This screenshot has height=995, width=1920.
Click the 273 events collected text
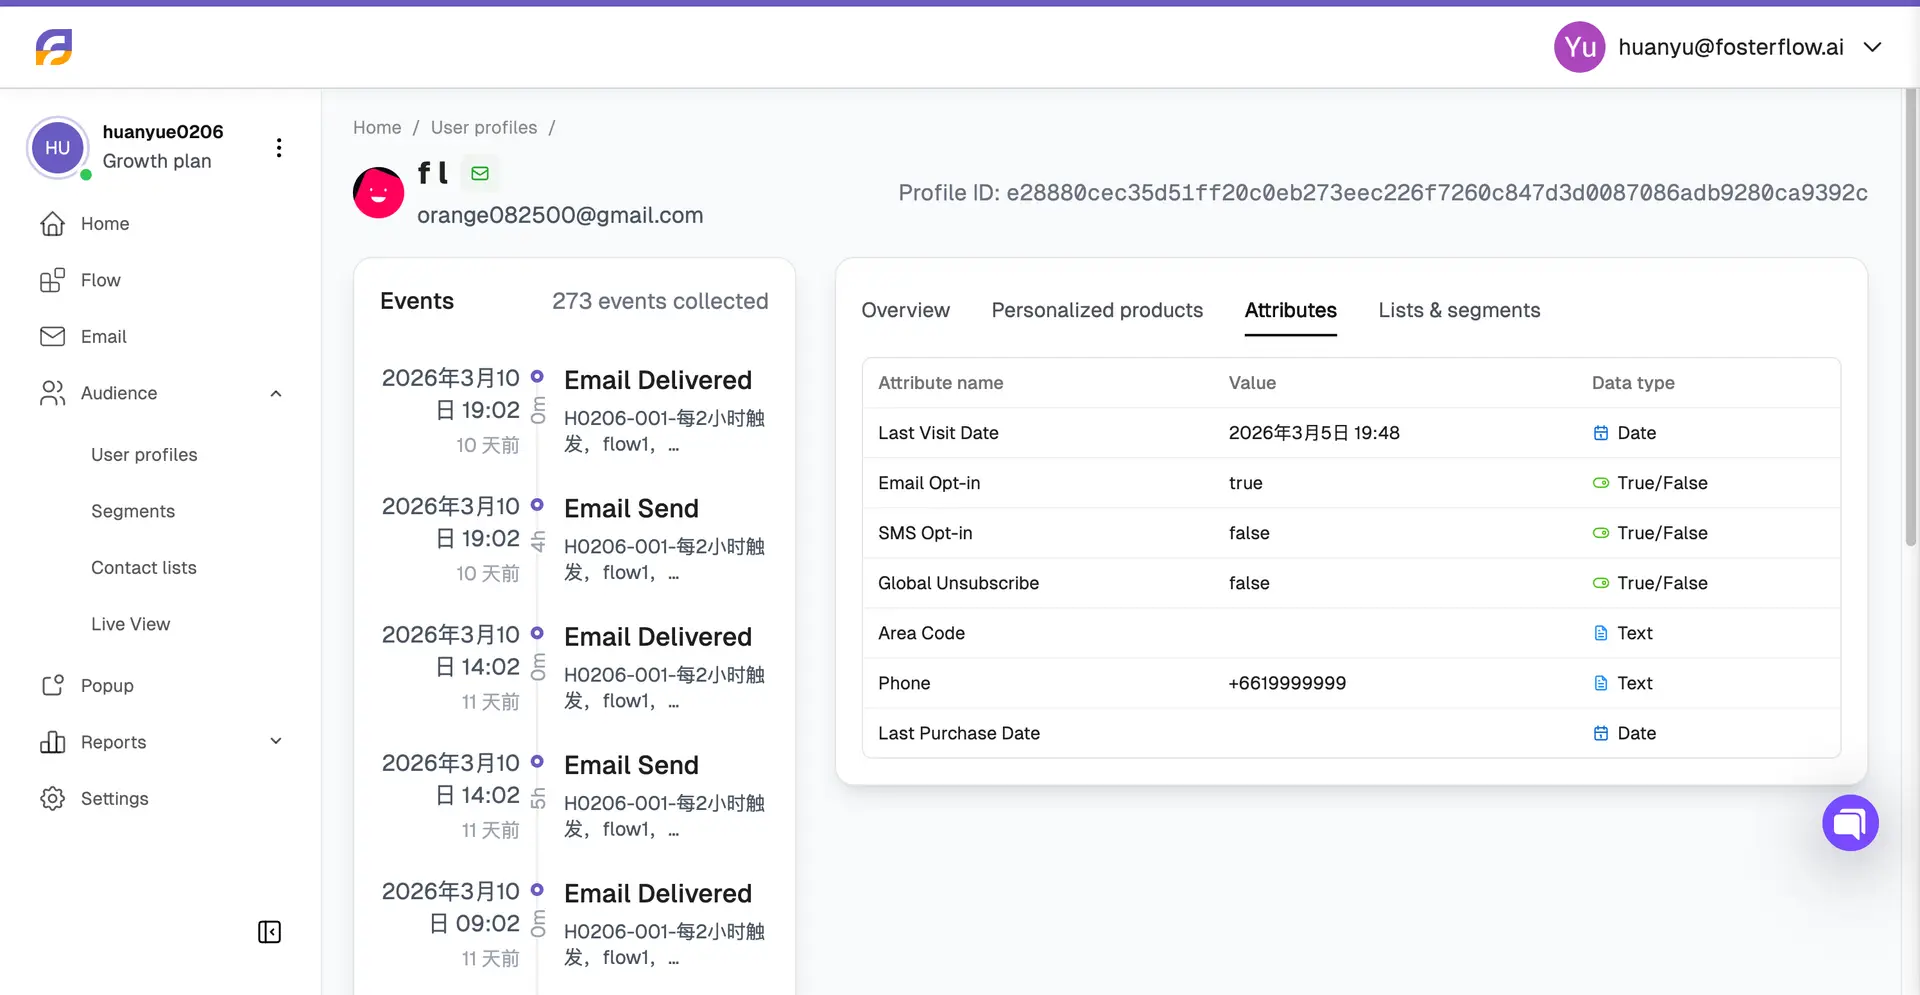[x=660, y=301]
